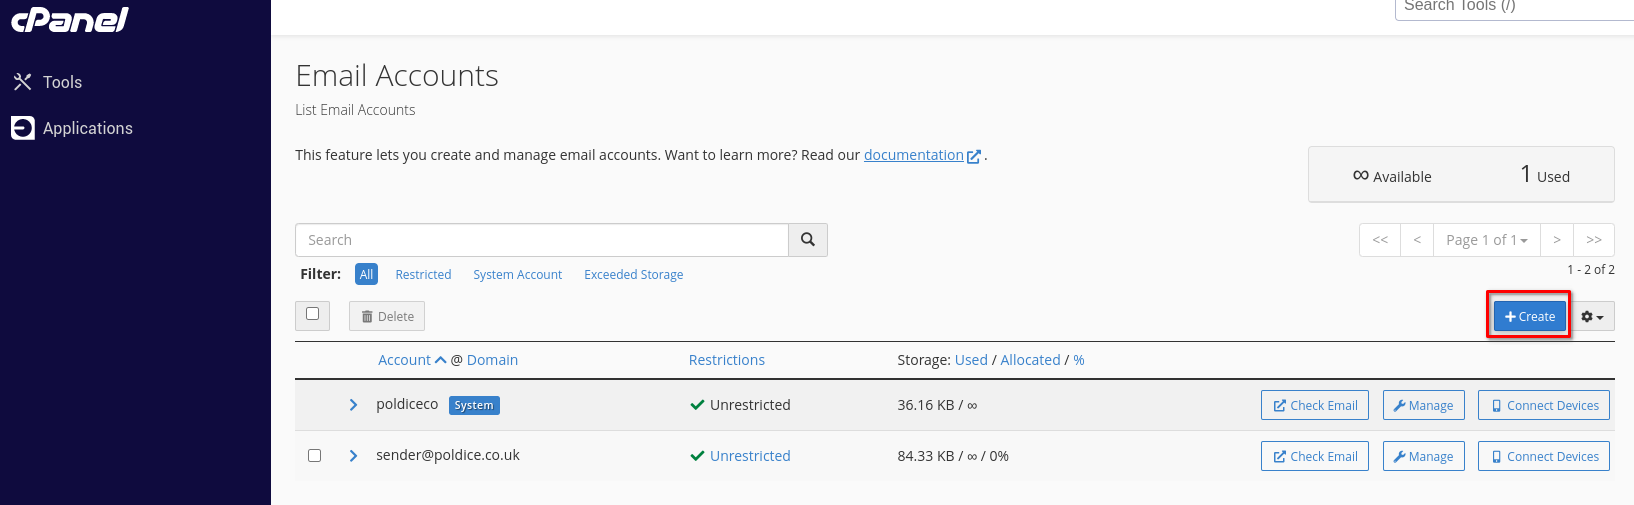The width and height of the screenshot is (1634, 505).
Task: Click the magnifying glass search button
Action: pos(808,240)
